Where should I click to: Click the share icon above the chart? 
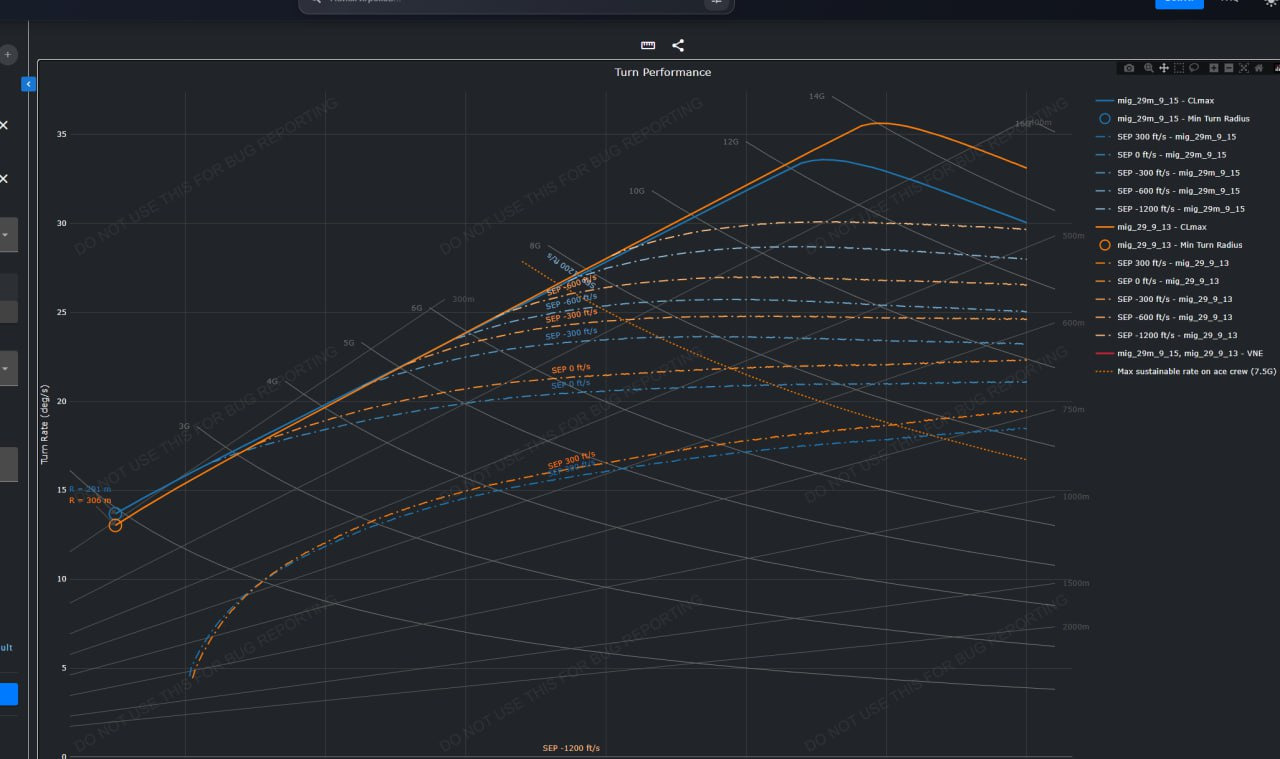pos(678,46)
